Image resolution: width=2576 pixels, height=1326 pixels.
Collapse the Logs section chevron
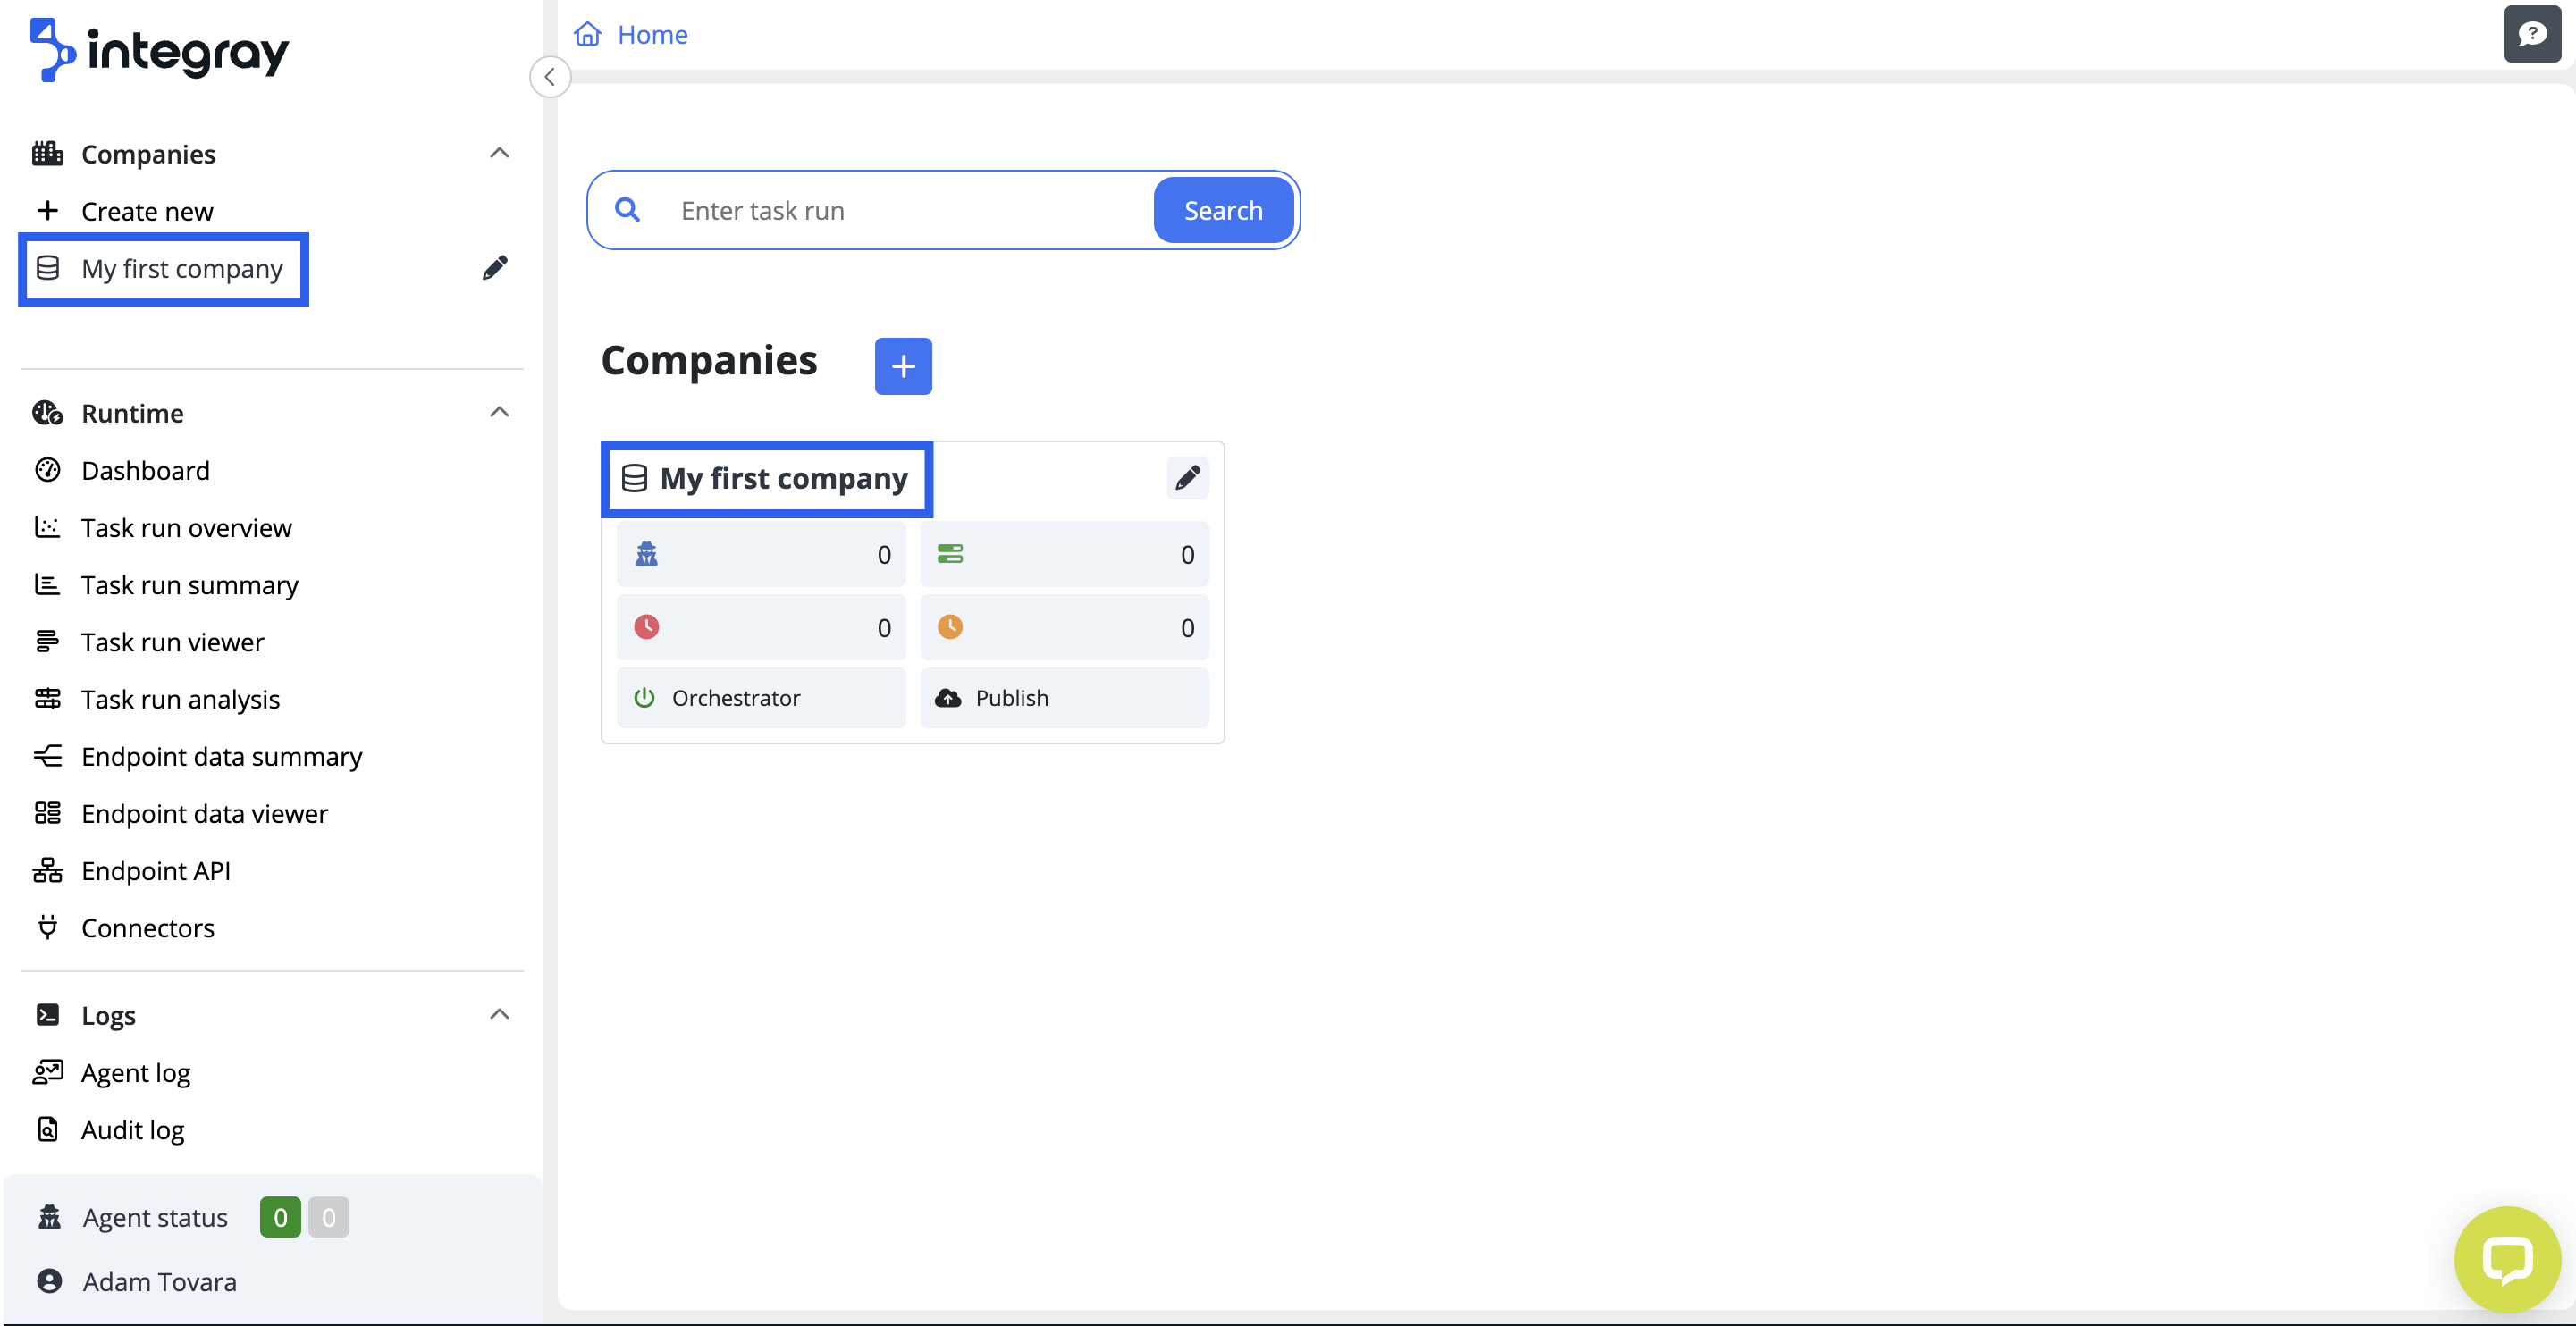(499, 1014)
